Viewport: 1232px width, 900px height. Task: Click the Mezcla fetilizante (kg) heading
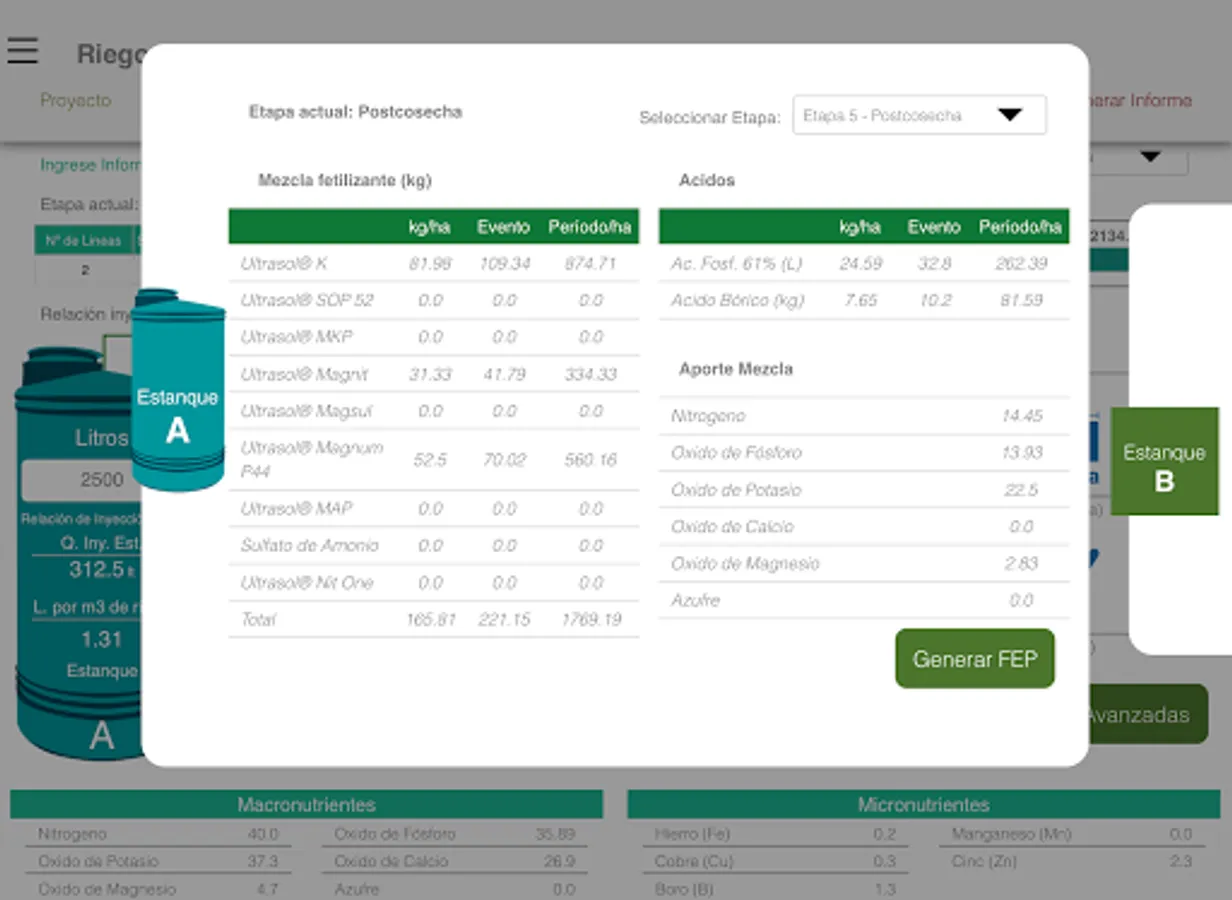pos(345,181)
